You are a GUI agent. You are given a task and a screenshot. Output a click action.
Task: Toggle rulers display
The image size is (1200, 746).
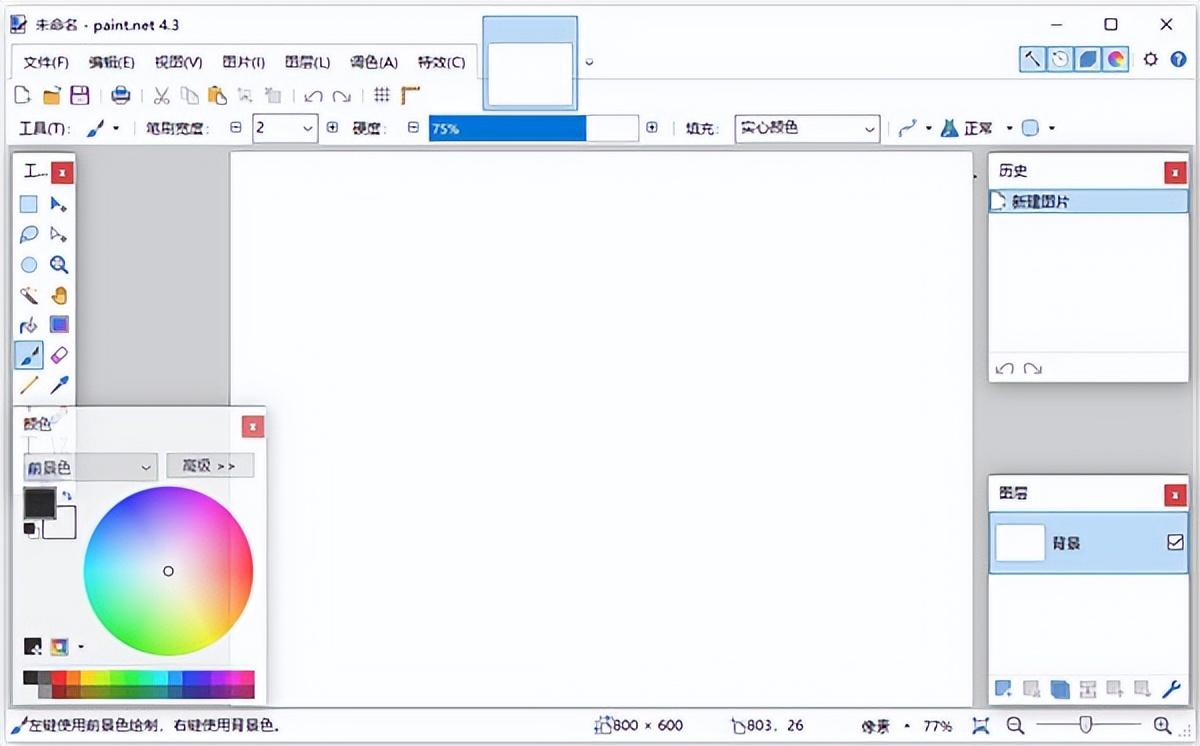click(x=410, y=96)
